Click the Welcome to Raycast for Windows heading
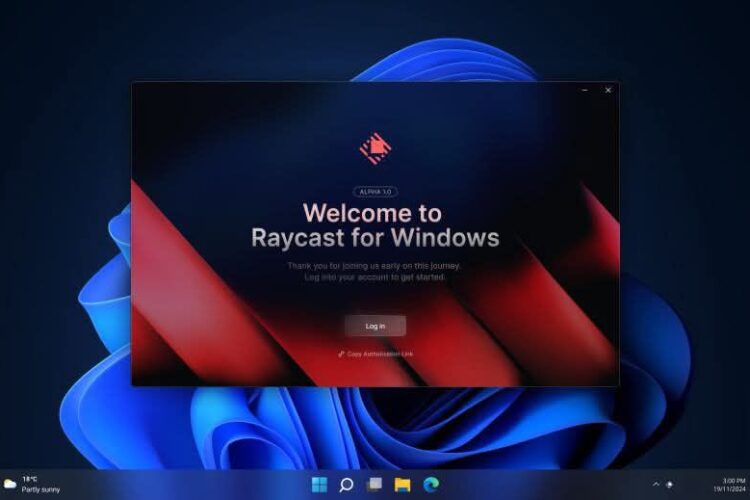This screenshot has height=500, width=750. (x=374, y=225)
